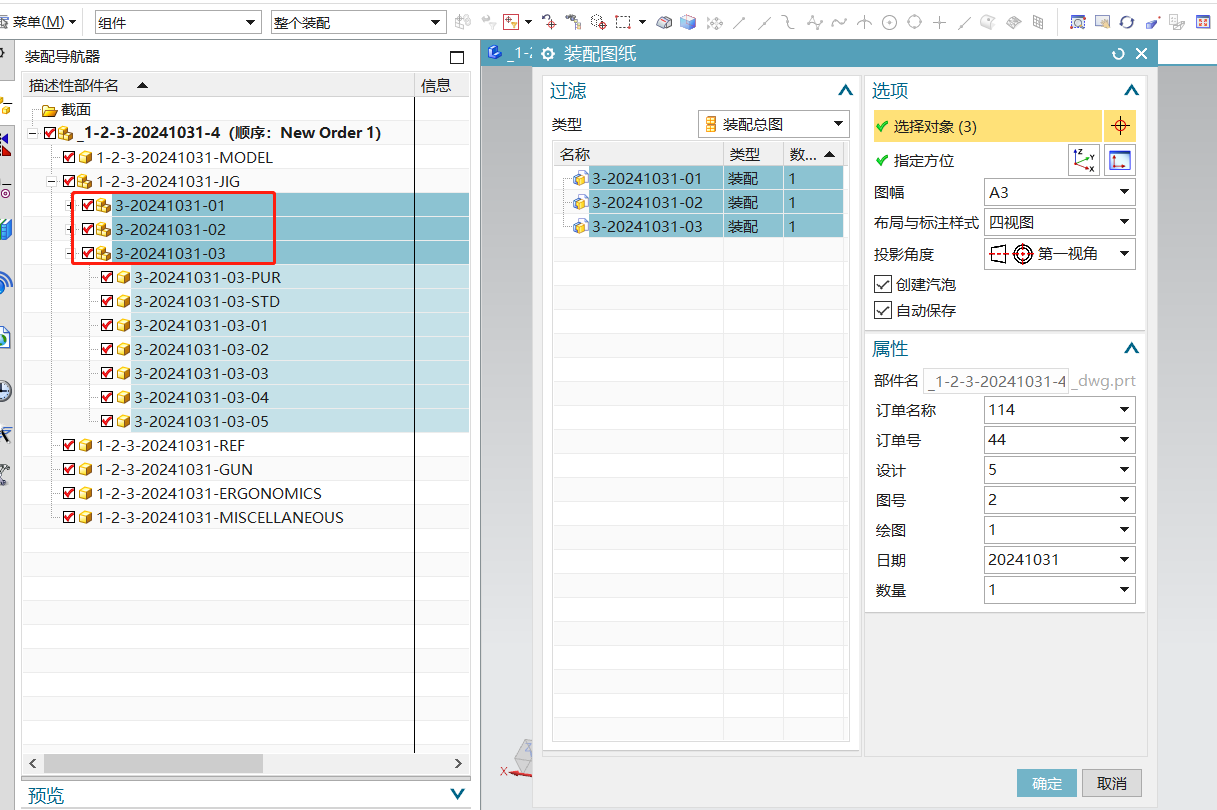Open the 投影角度 第一视角 dropdown
Image resolution: width=1217 pixels, height=810 pixels.
[x=1060, y=254]
